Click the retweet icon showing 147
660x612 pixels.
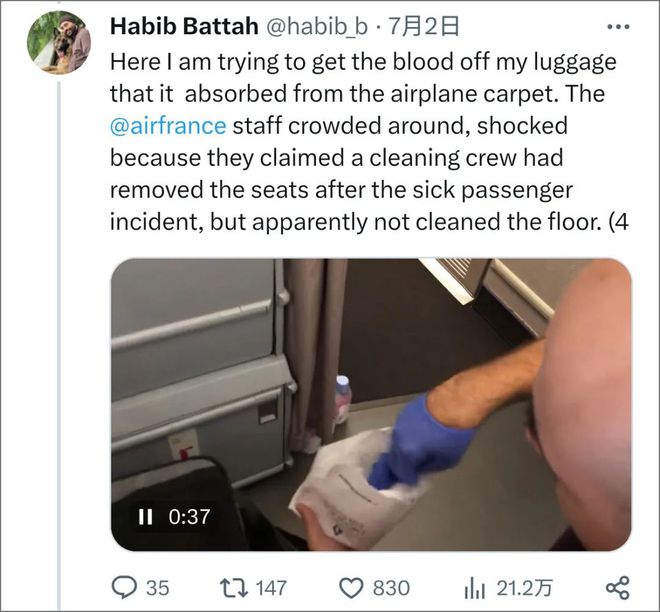[234, 588]
